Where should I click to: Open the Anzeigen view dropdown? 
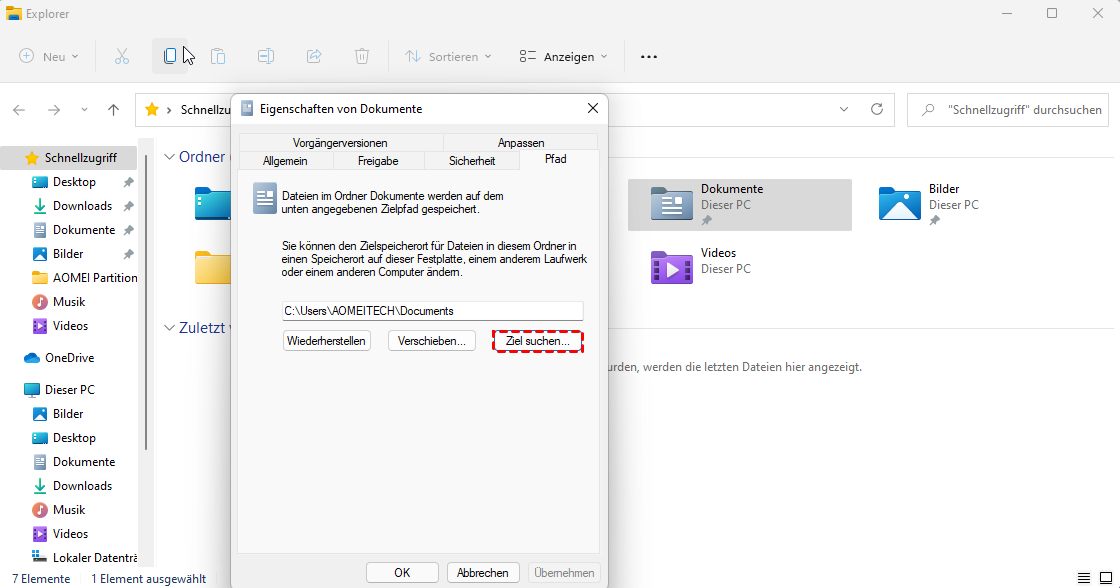pyautogui.click(x=563, y=57)
